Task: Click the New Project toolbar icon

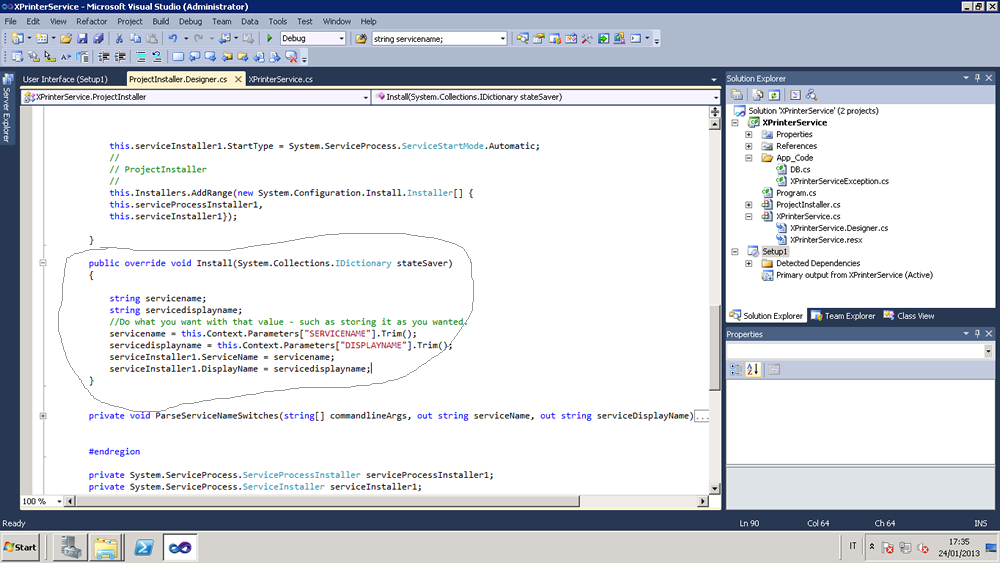Action: coord(18,38)
